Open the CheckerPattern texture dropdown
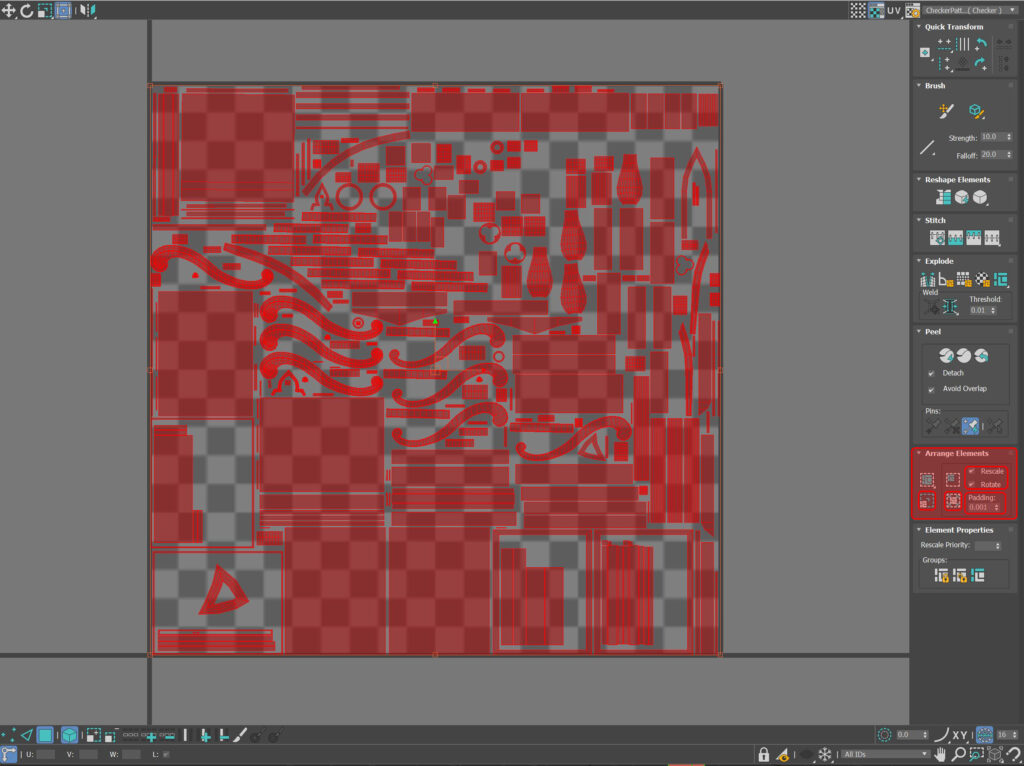Image resolution: width=1024 pixels, height=766 pixels. [970, 10]
